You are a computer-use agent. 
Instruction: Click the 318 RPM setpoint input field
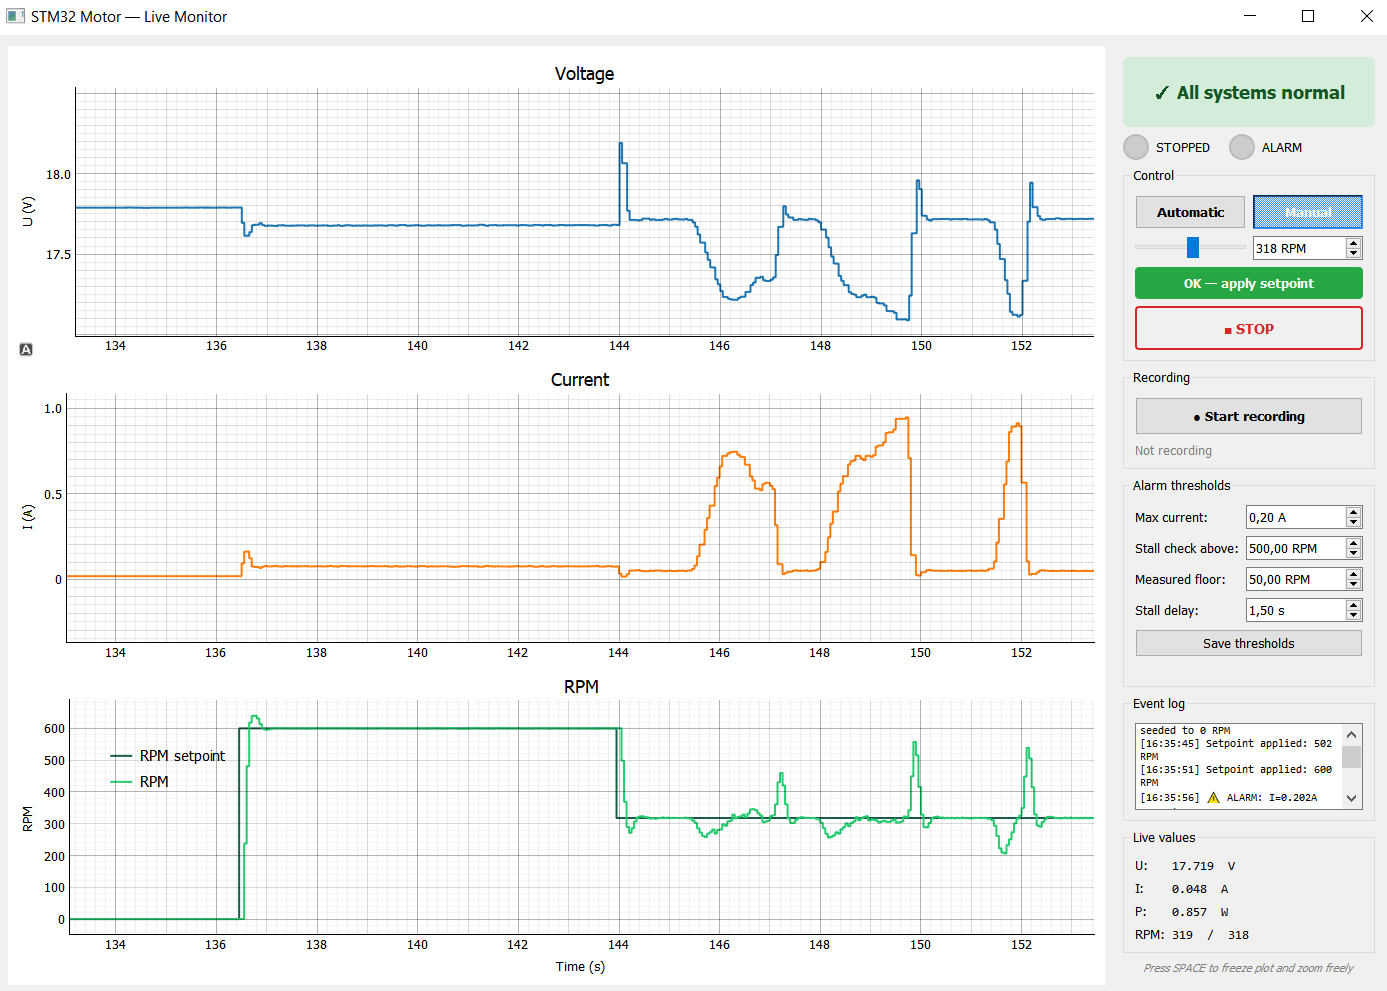(1299, 248)
